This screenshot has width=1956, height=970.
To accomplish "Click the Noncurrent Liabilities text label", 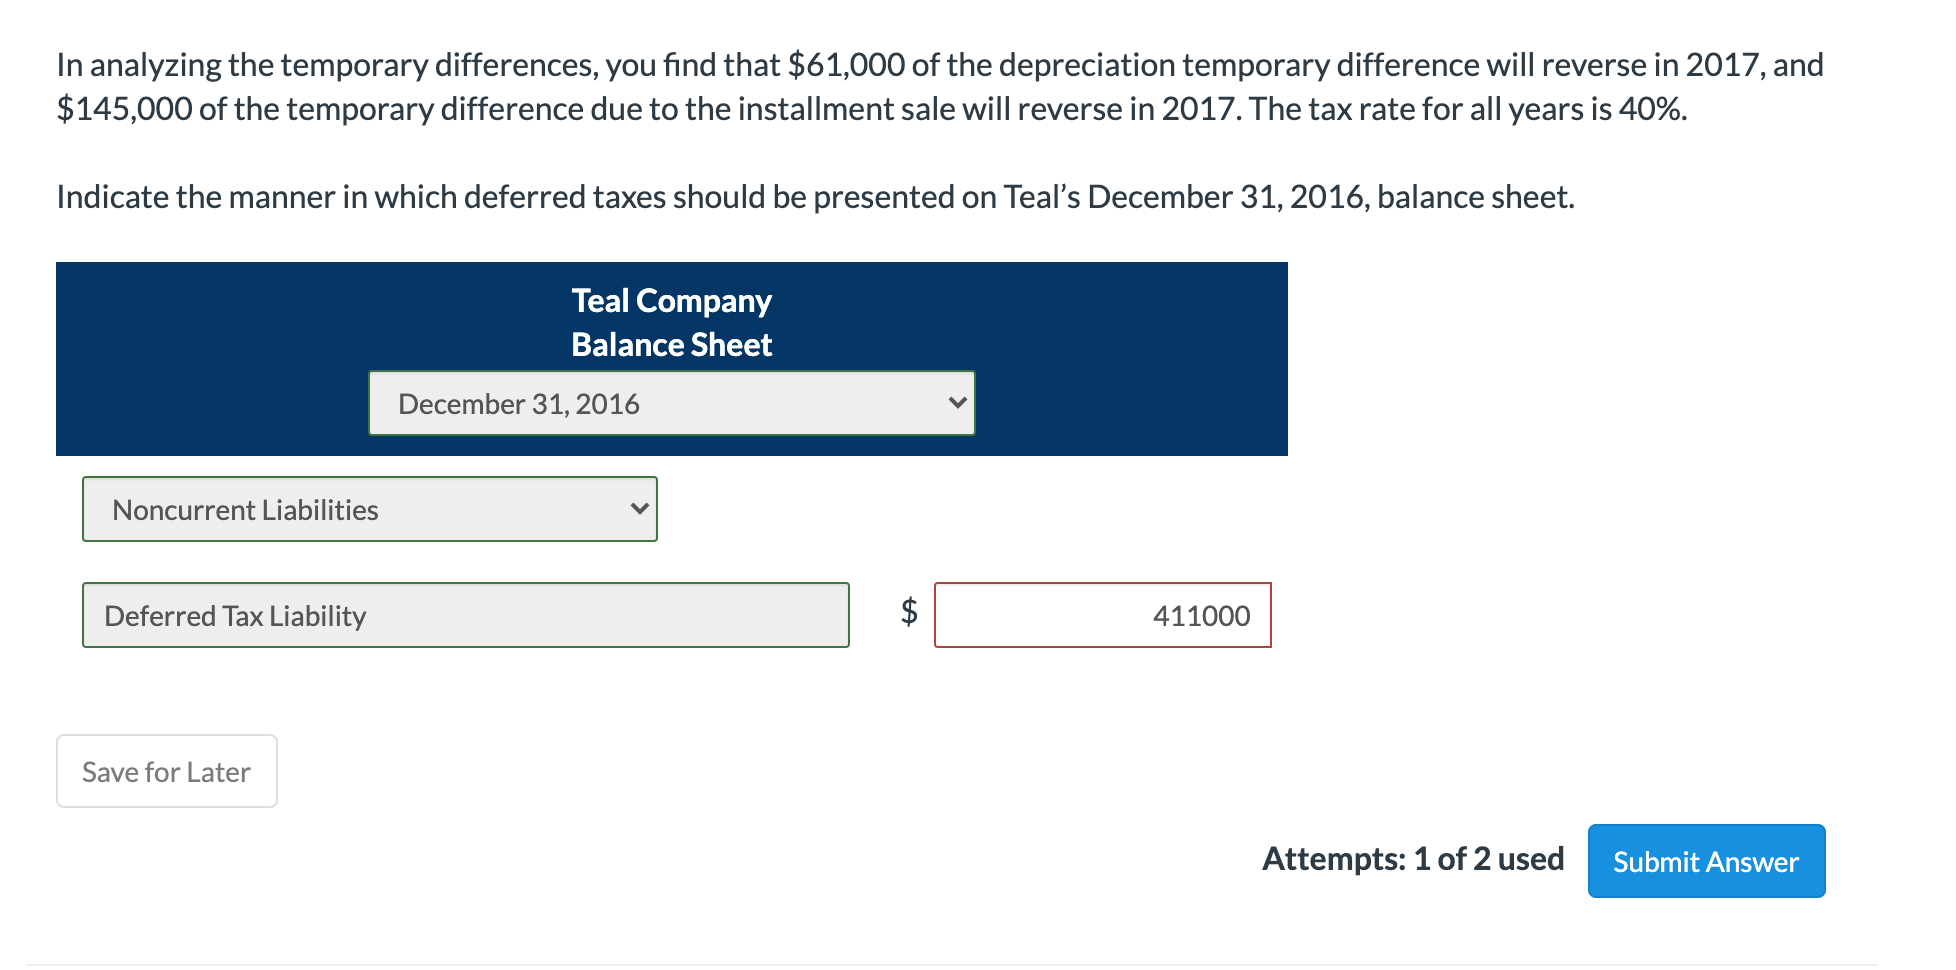I will tap(245, 509).
